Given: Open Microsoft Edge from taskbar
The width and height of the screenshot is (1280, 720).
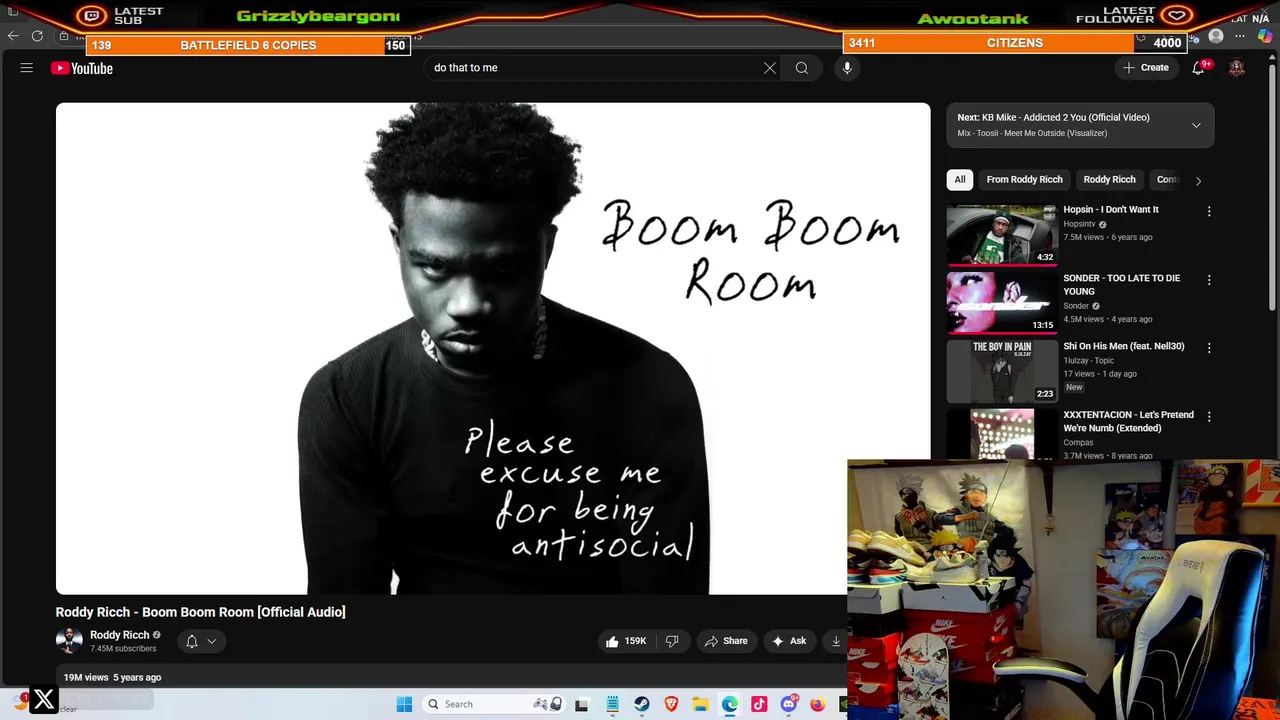Looking at the screenshot, I should [x=730, y=704].
